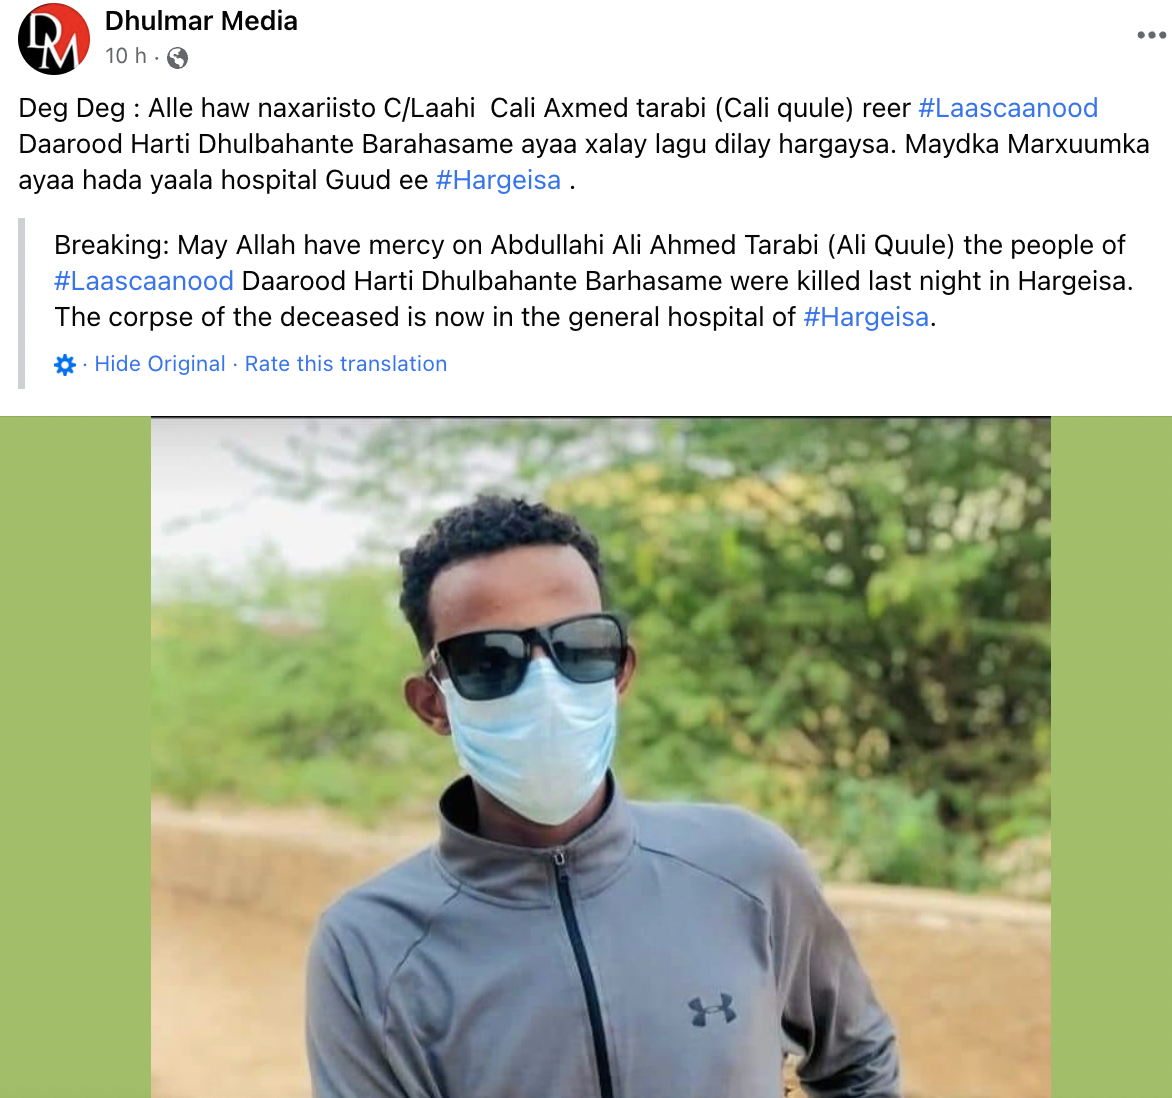Open the post's 10 h timestamp
This screenshot has width=1172, height=1098.
[x=126, y=56]
